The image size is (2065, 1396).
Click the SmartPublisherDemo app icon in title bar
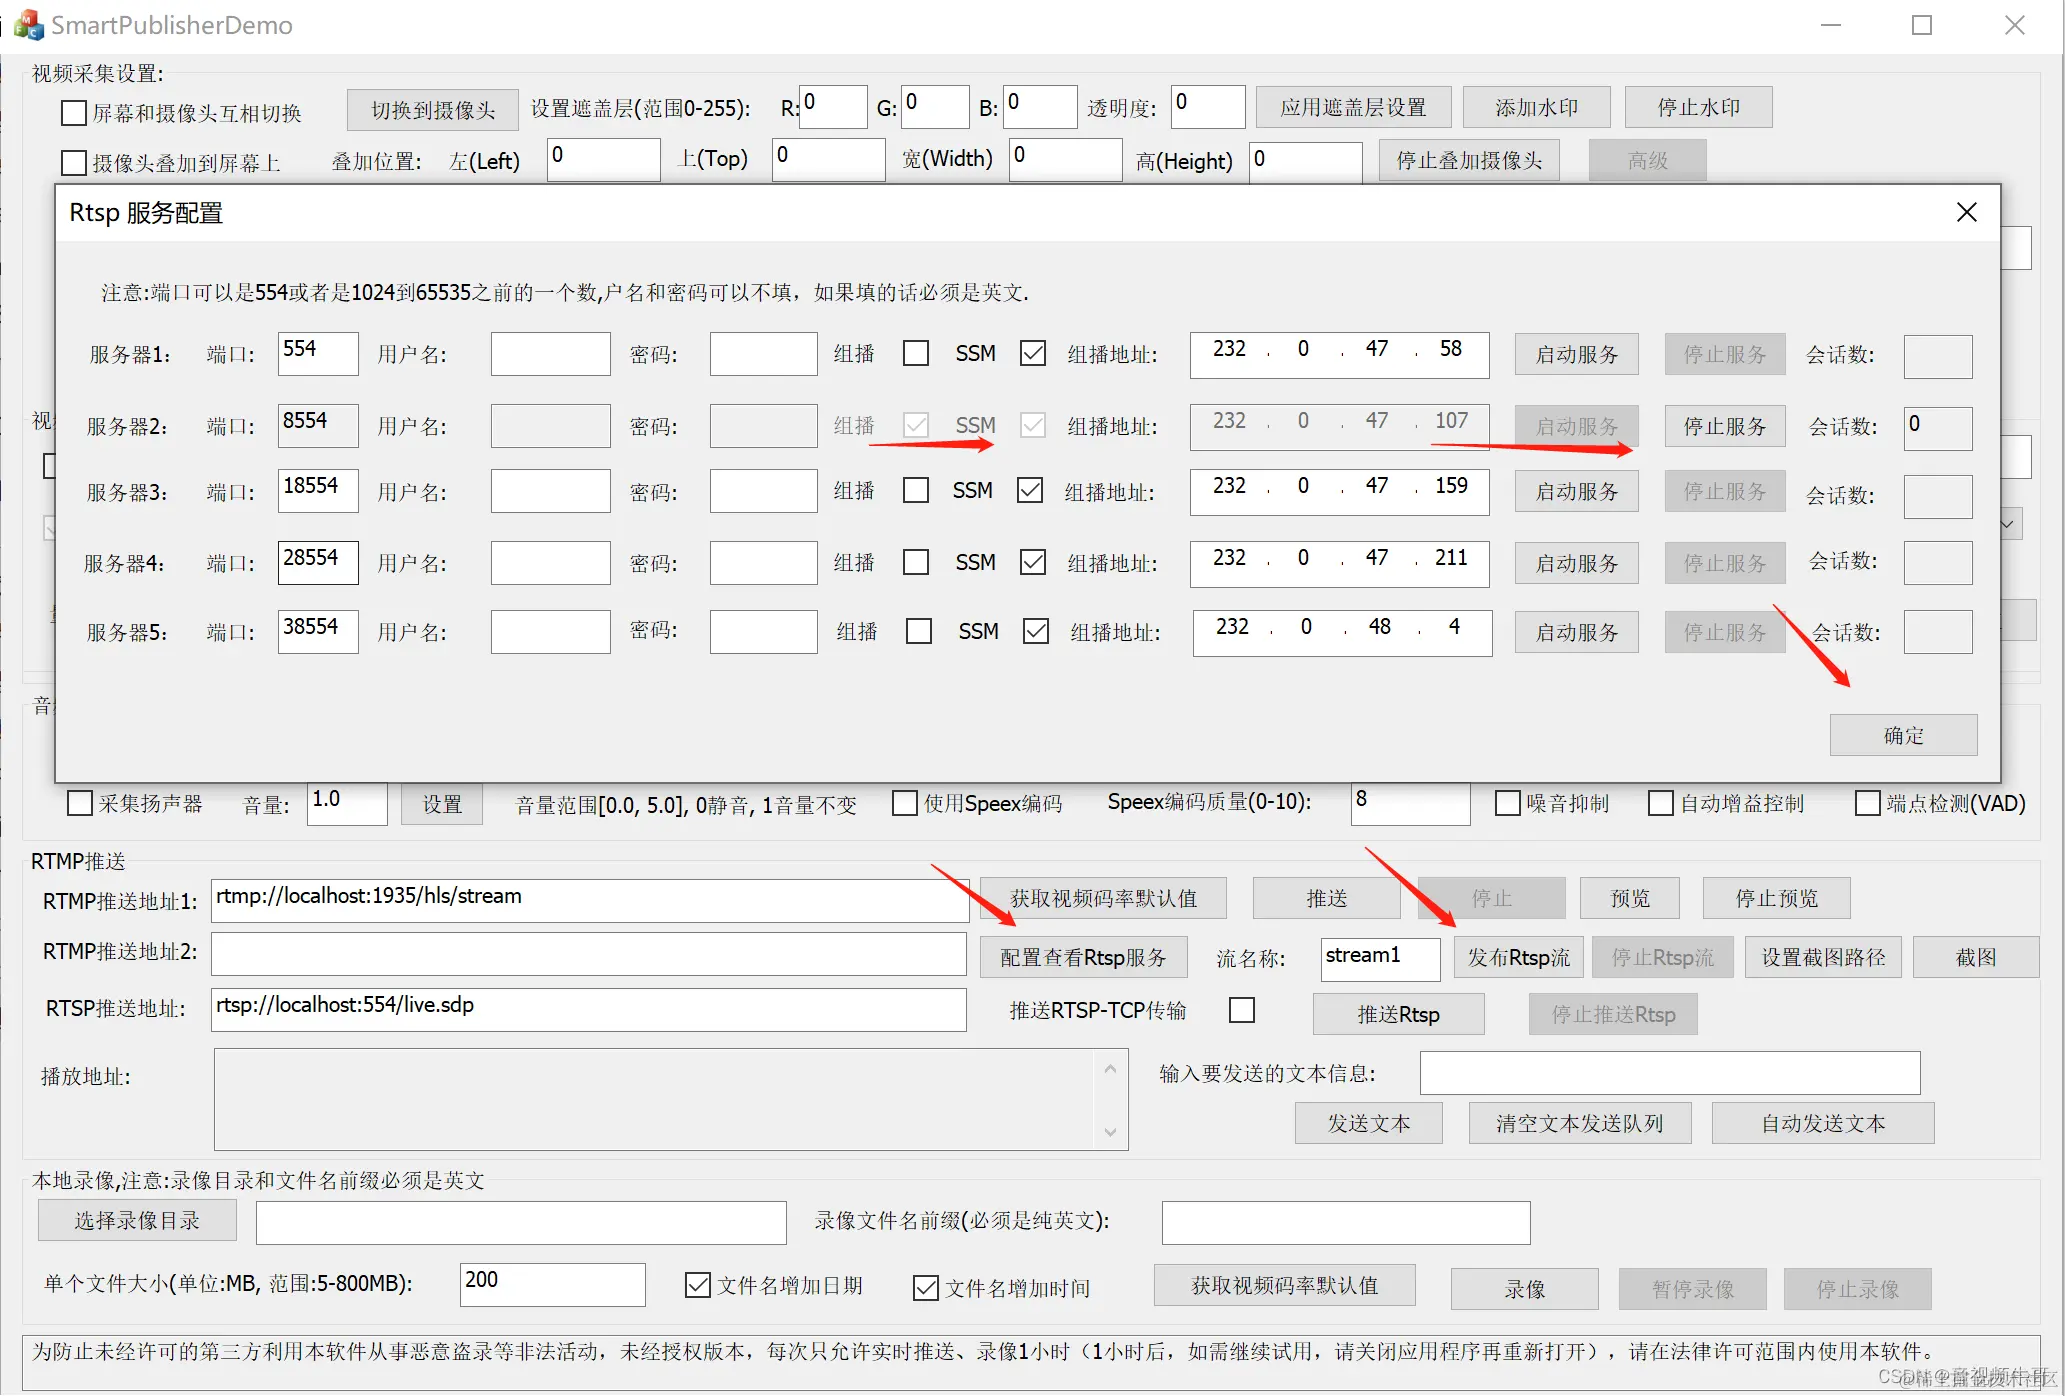tap(29, 25)
